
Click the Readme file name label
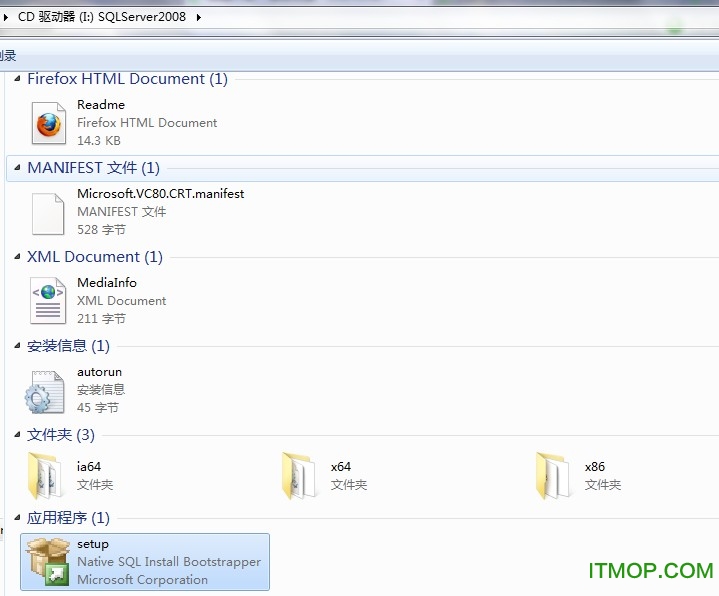pos(101,105)
